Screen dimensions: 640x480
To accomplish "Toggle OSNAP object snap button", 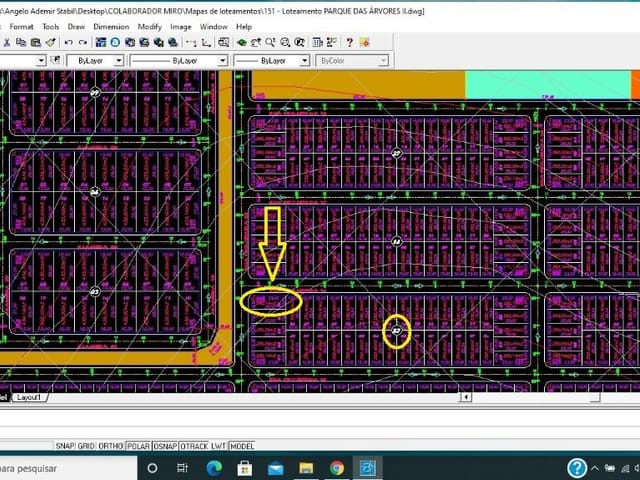I will [x=165, y=446].
